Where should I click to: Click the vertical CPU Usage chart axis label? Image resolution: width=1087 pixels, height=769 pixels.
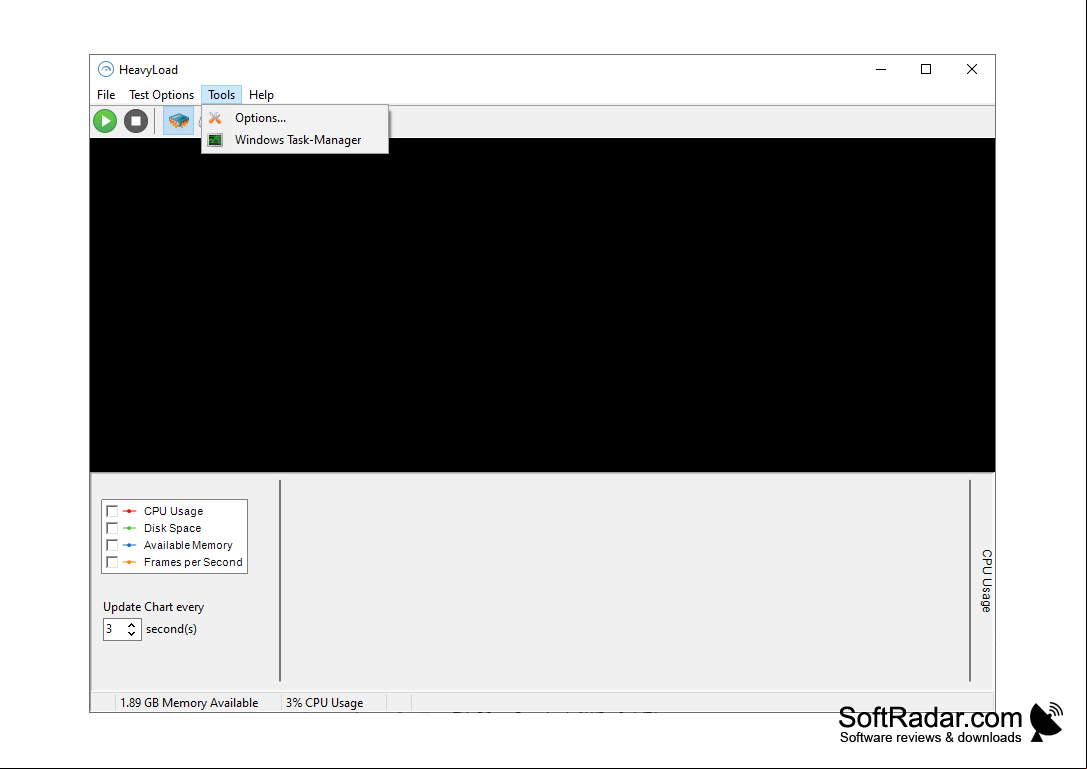986,581
